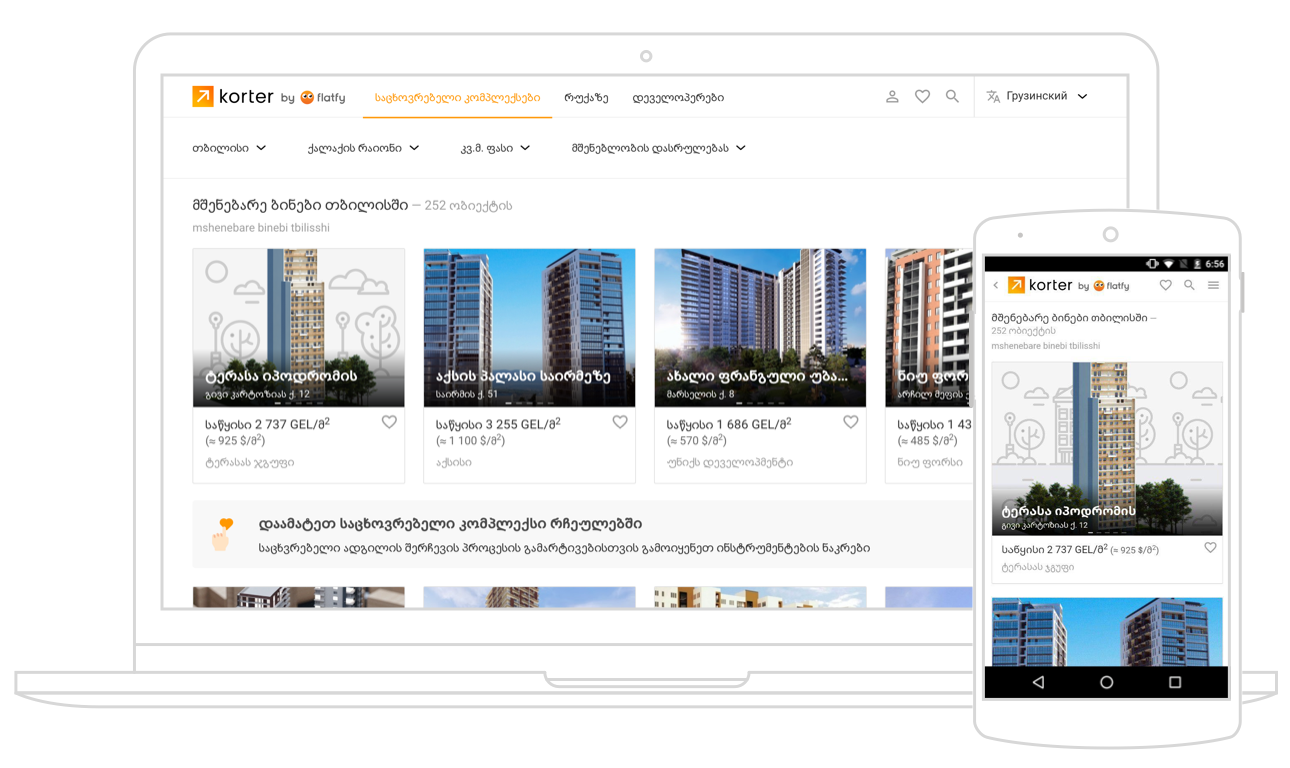Open the დეველოპერები developers tab
Viewport: 1290px width, 768px height.
678,98
